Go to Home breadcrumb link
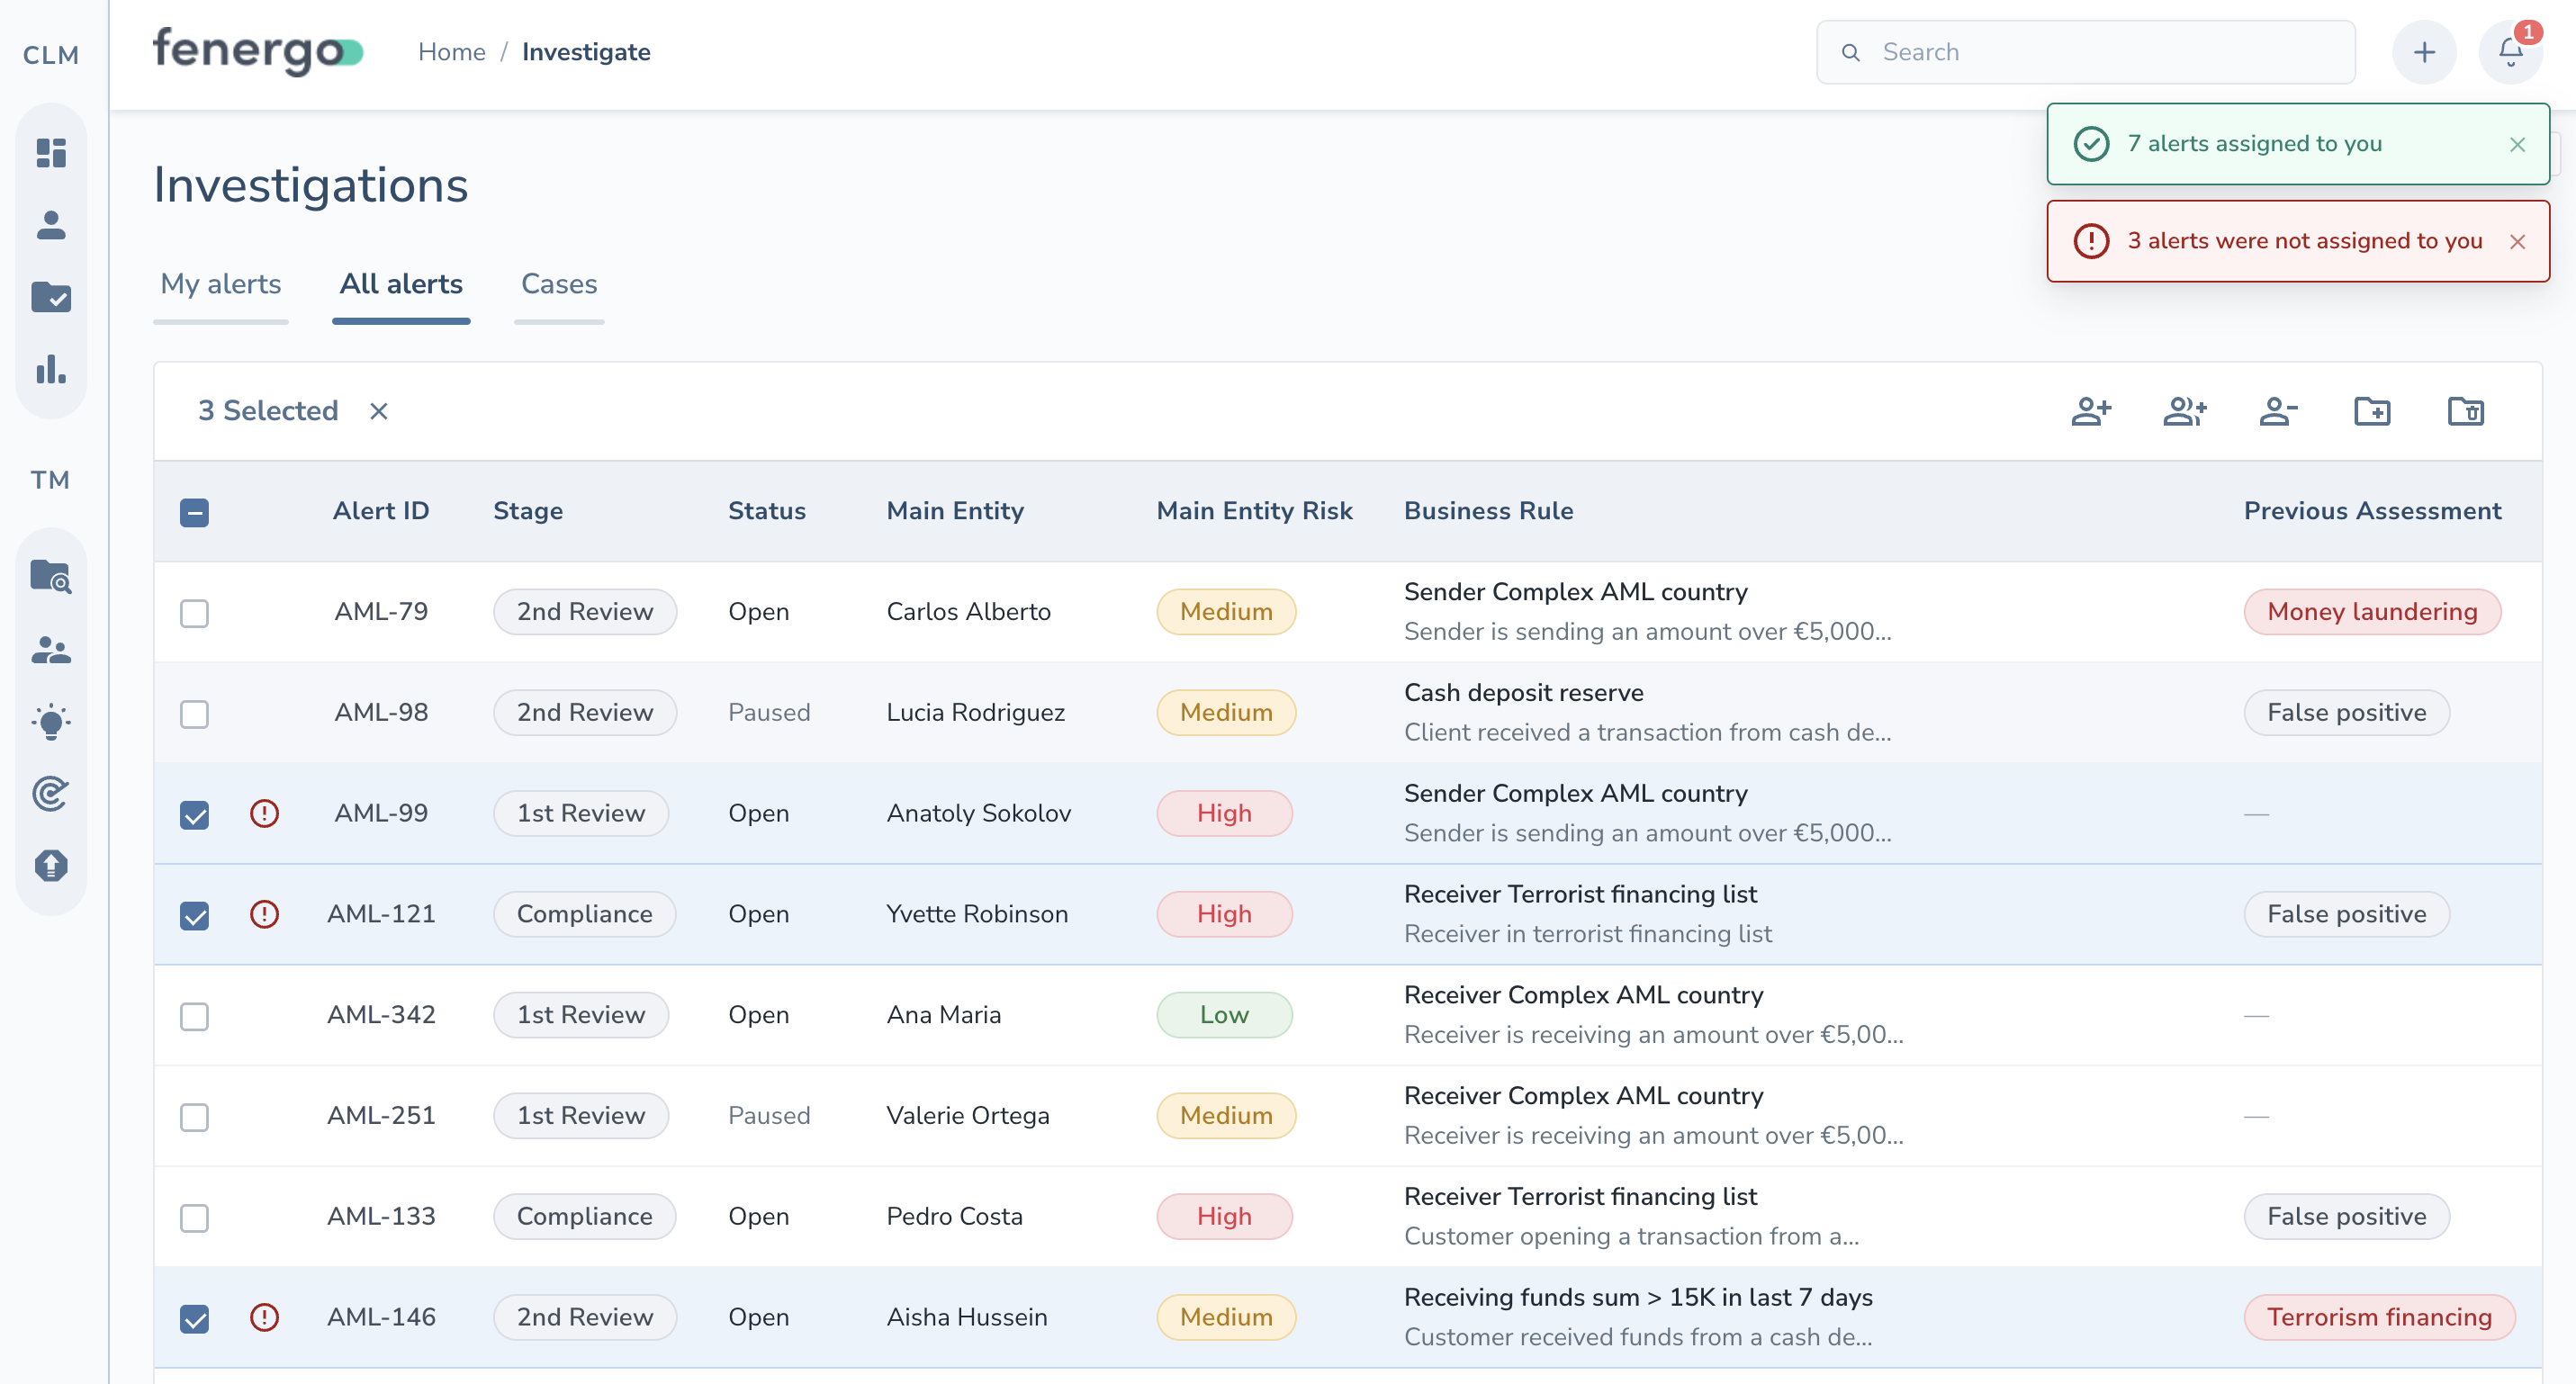Image resolution: width=2576 pixels, height=1384 pixels. point(452,52)
